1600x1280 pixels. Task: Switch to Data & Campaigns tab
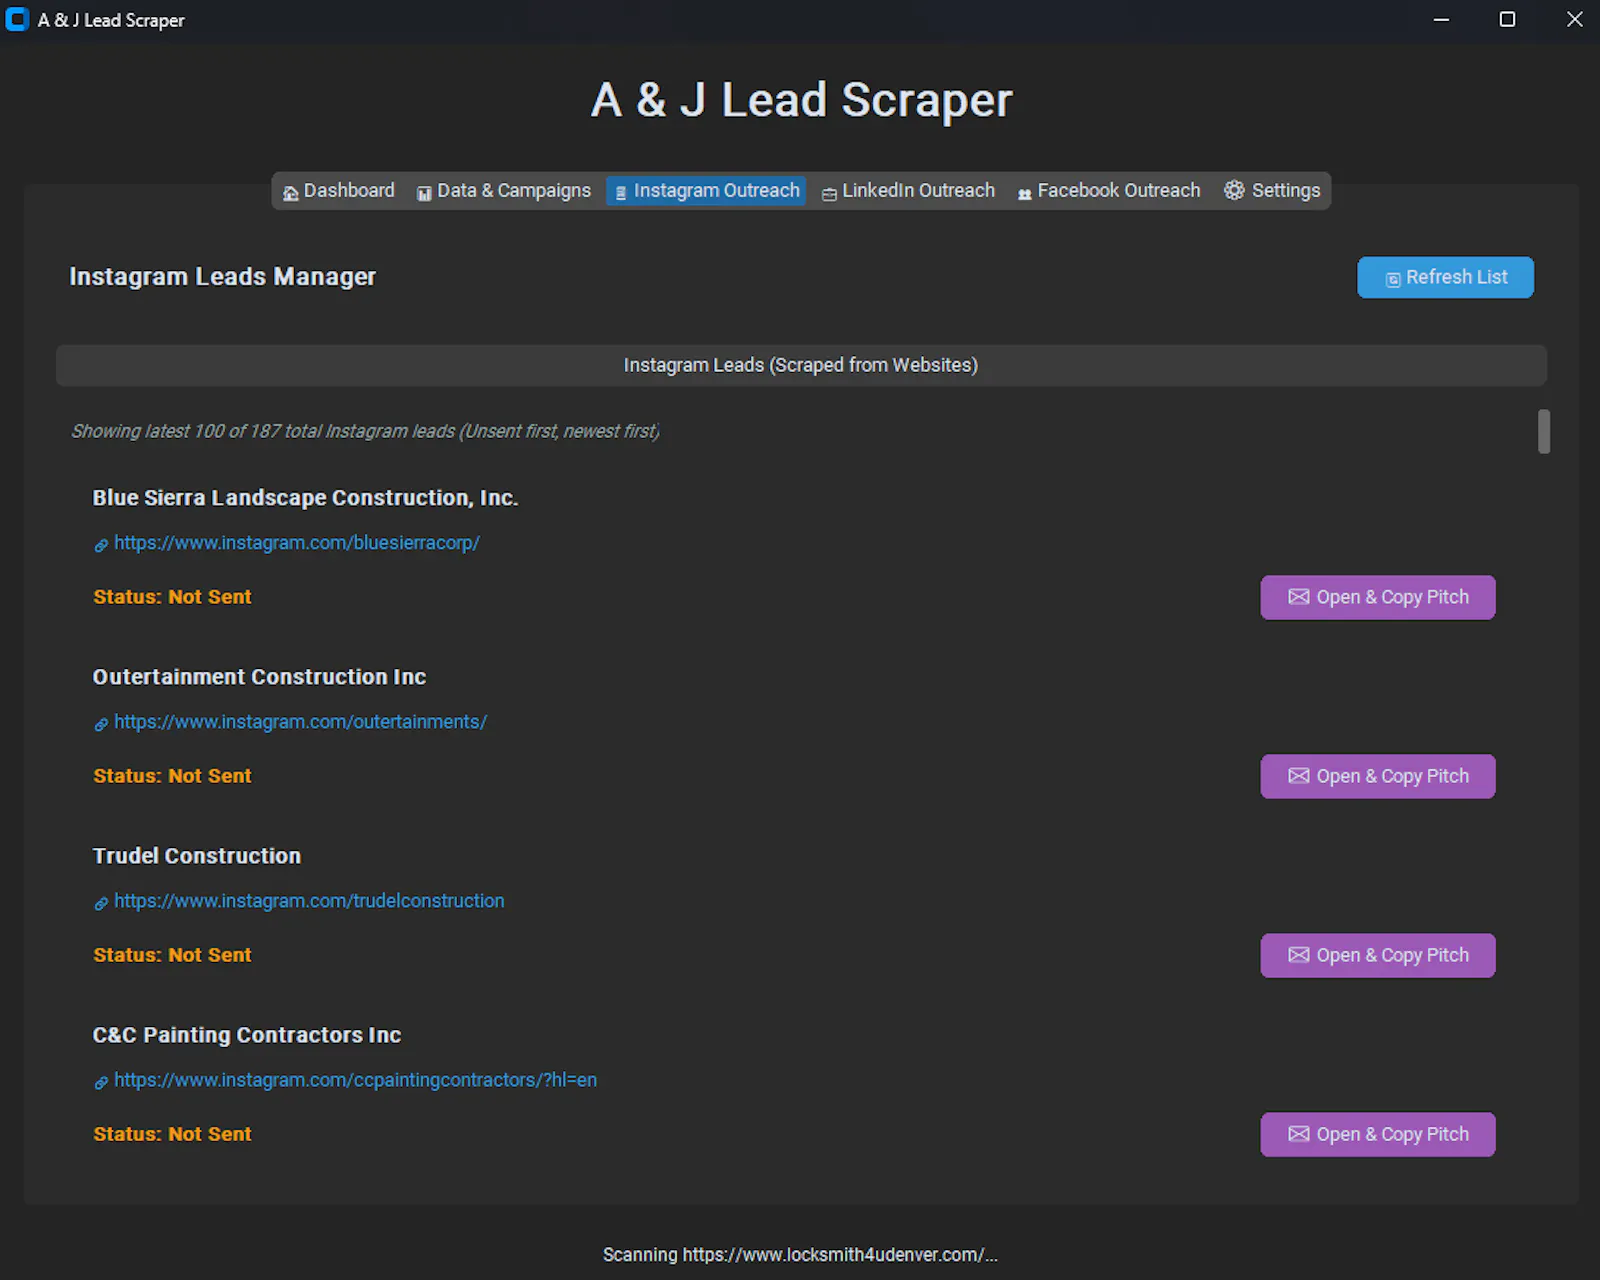[504, 191]
